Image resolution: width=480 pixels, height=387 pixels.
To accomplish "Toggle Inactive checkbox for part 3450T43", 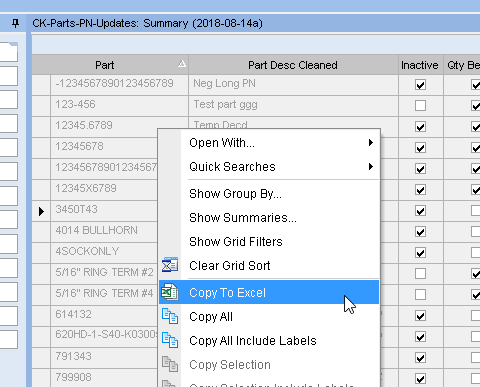I will point(420,211).
